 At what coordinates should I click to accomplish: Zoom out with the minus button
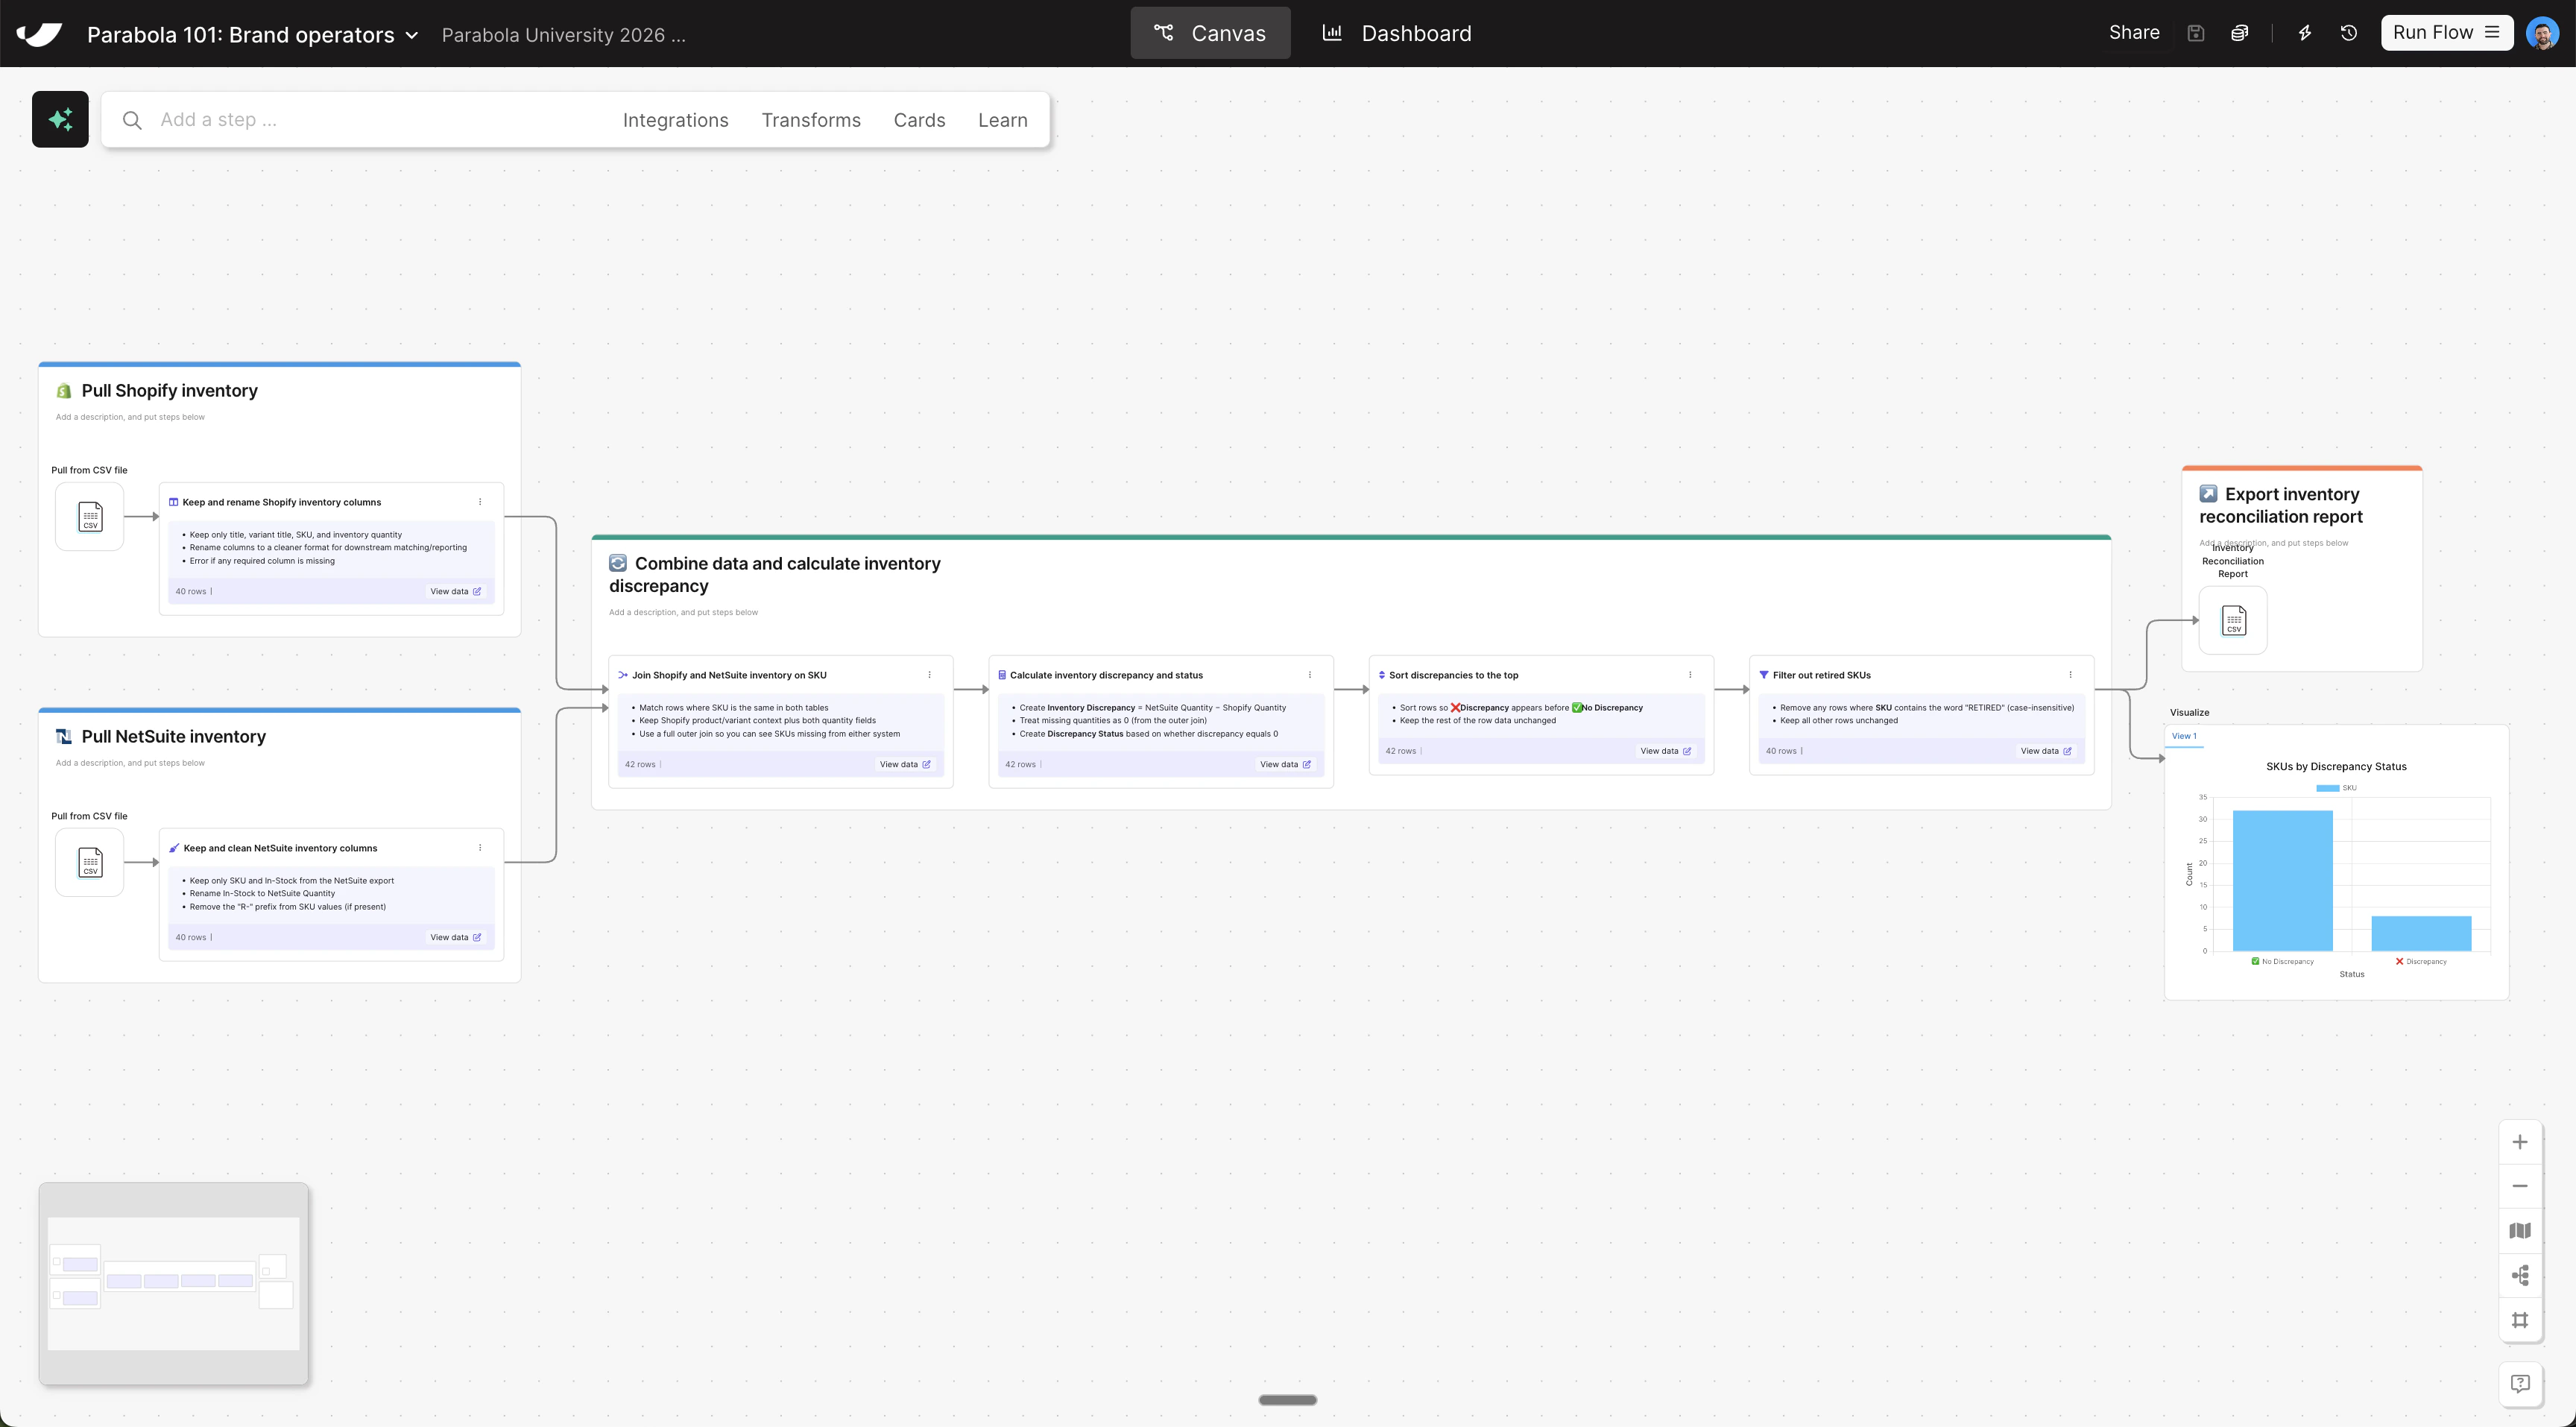pos(2520,1186)
